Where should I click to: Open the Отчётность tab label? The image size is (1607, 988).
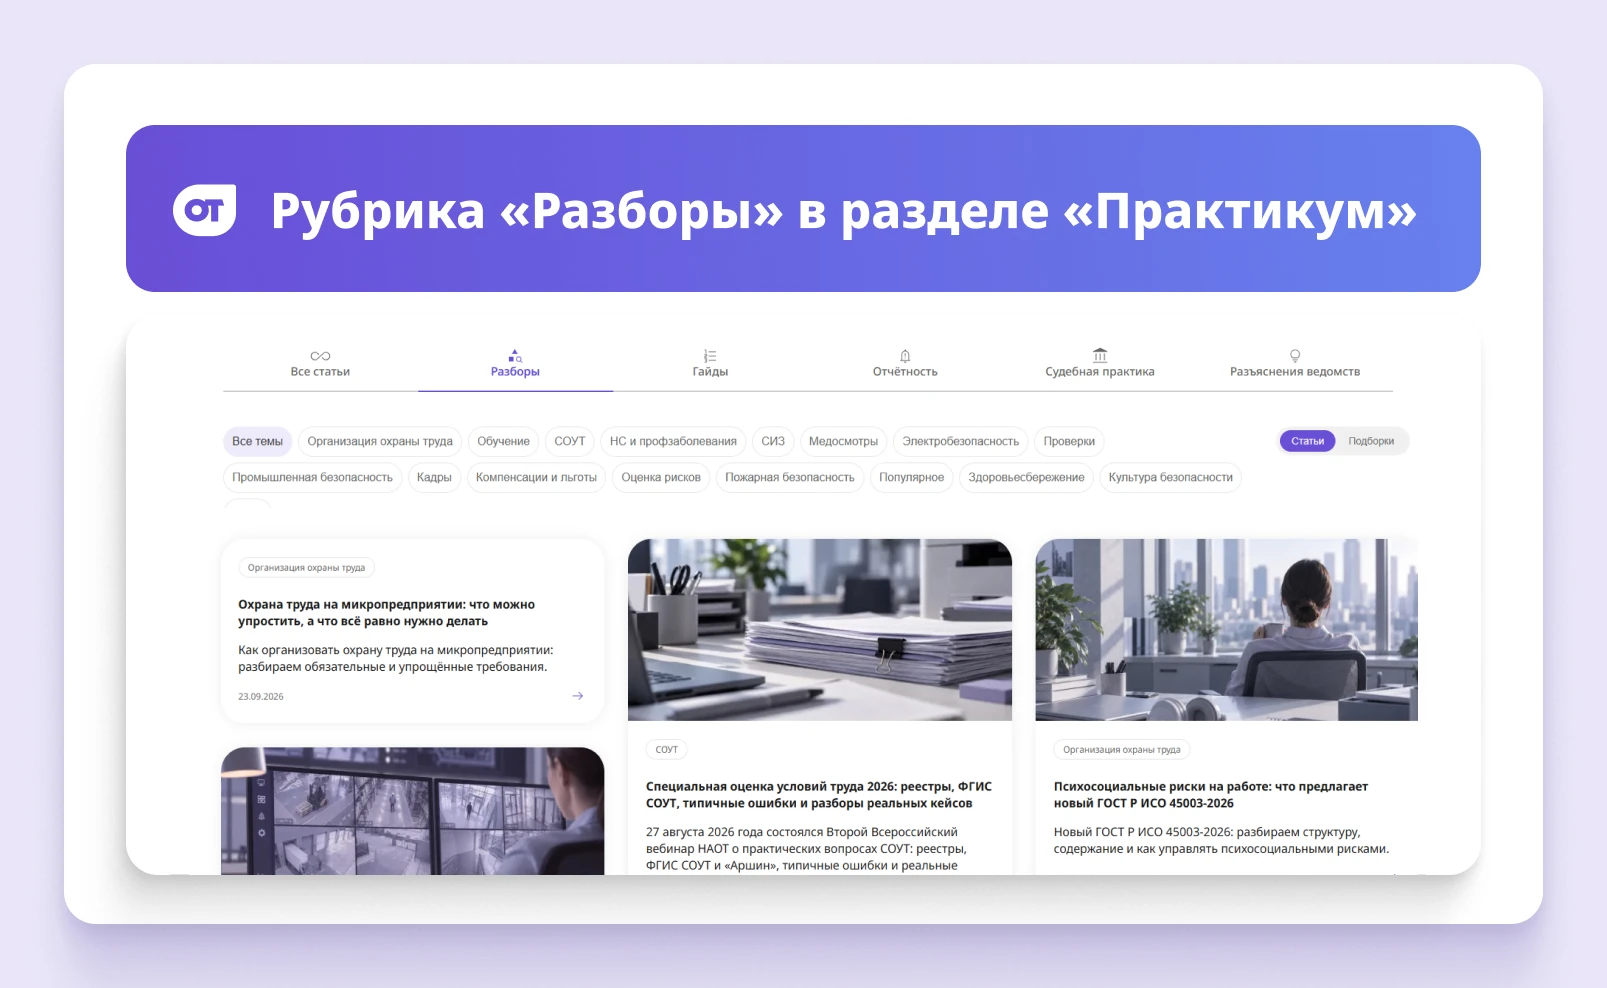coord(905,372)
